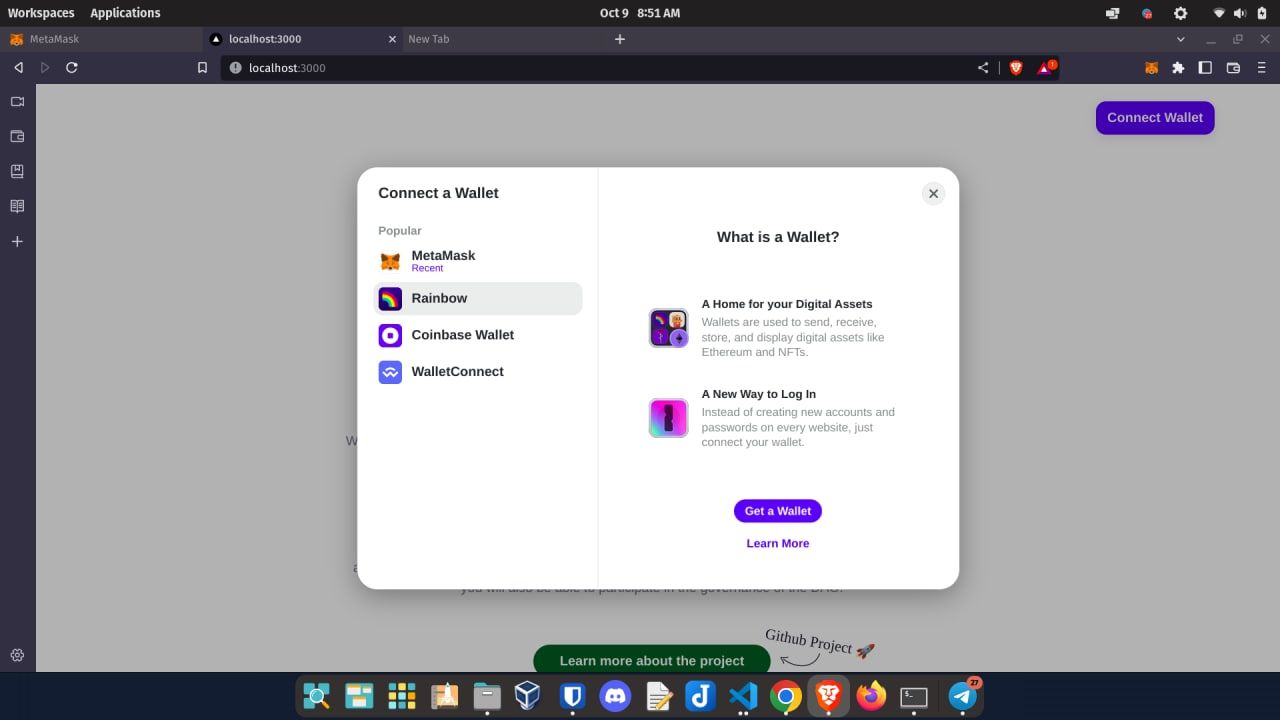
Task: Open the app grid launcher in dock
Action: pos(402,696)
